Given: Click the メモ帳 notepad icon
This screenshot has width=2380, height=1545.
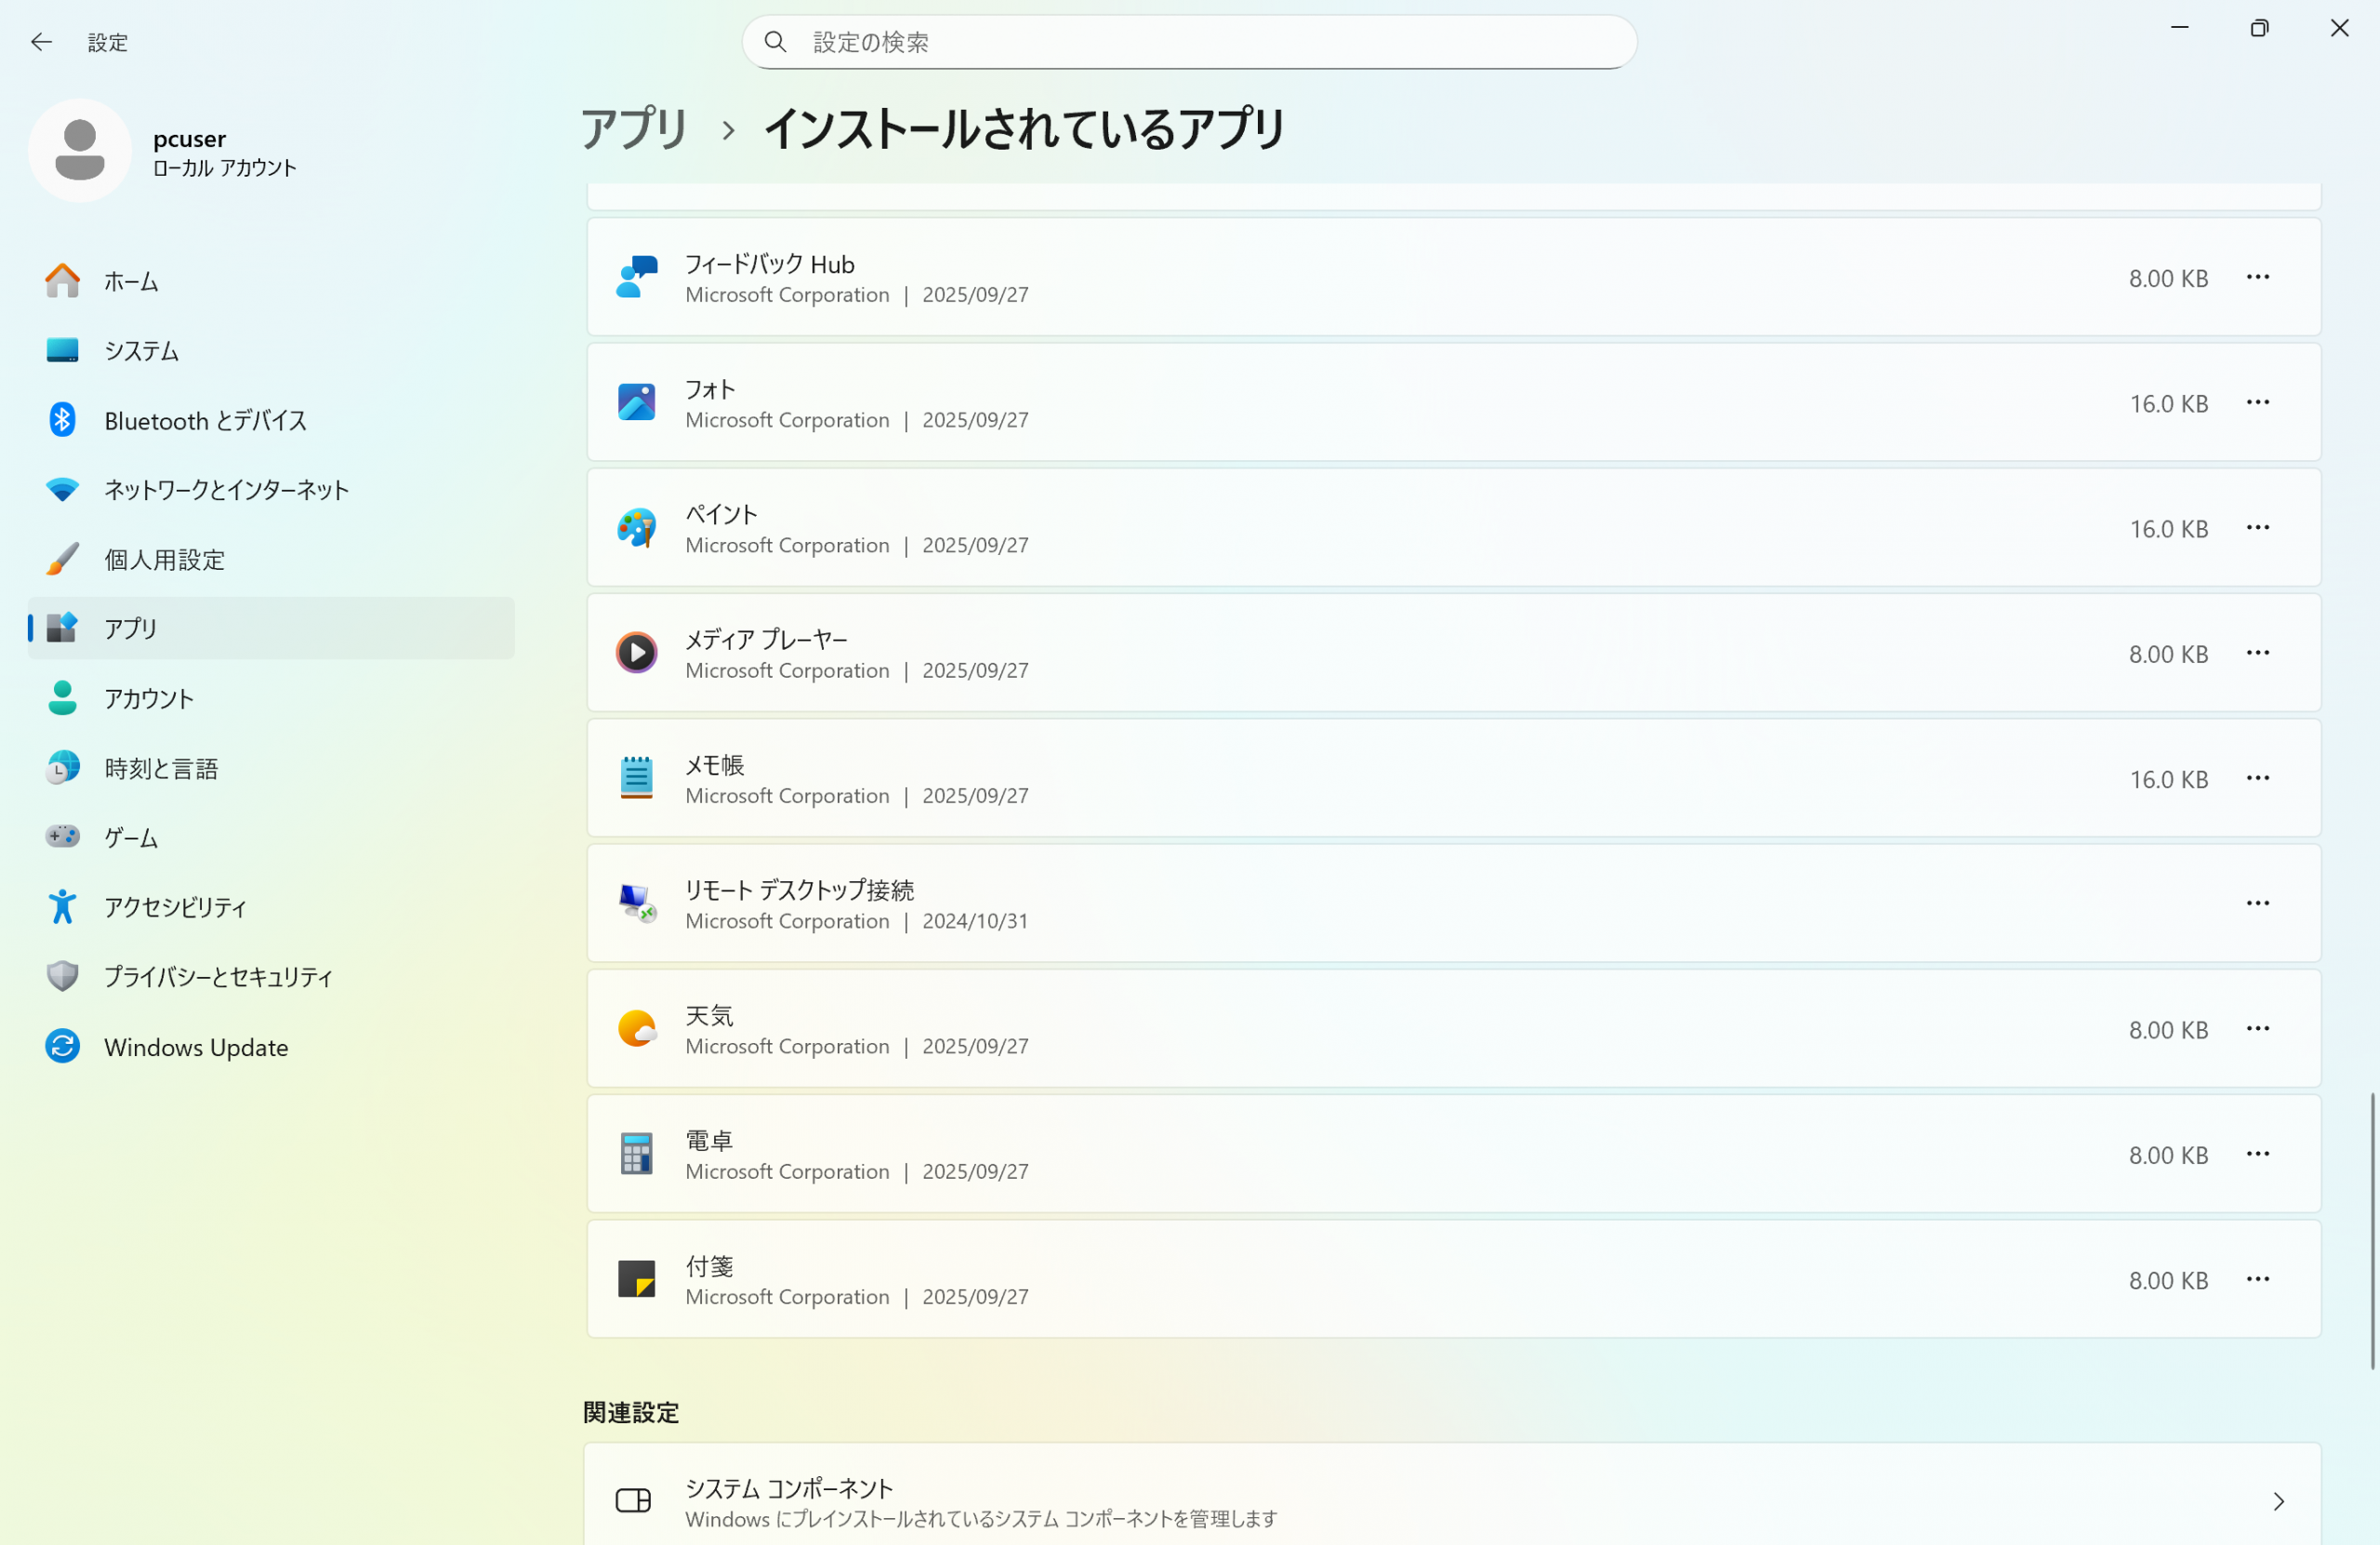Looking at the screenshot, I should pos(636,778).
